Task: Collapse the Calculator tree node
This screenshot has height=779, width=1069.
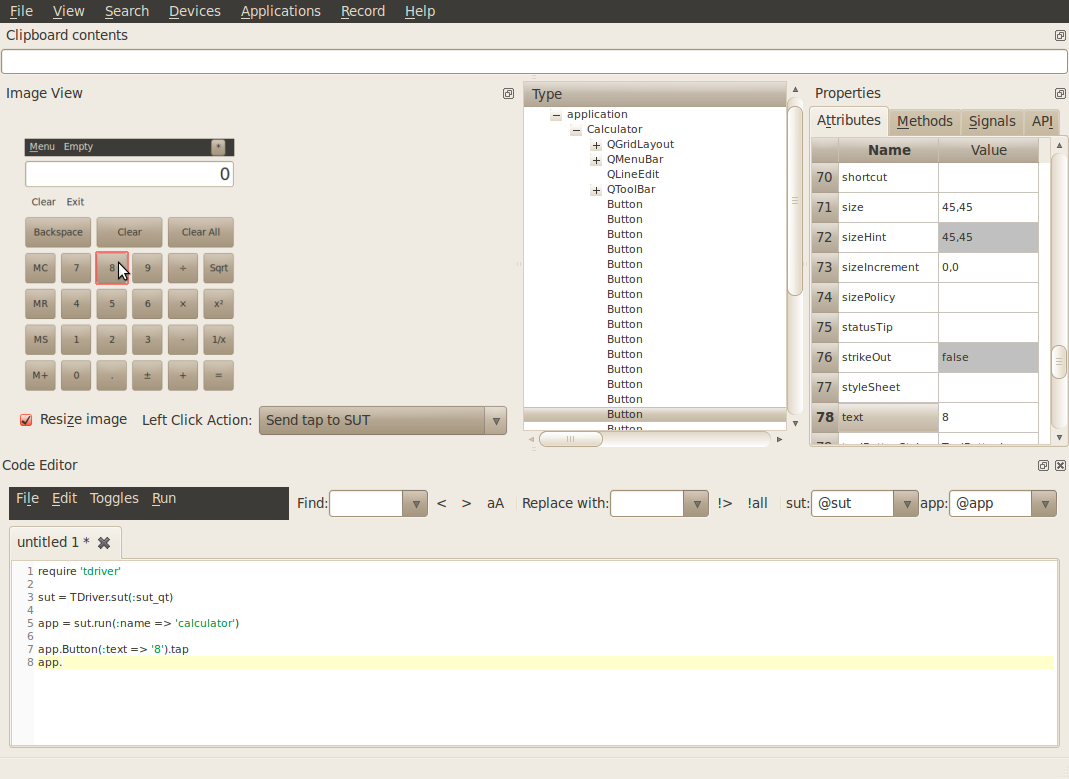Action: (x=576, y=130)
